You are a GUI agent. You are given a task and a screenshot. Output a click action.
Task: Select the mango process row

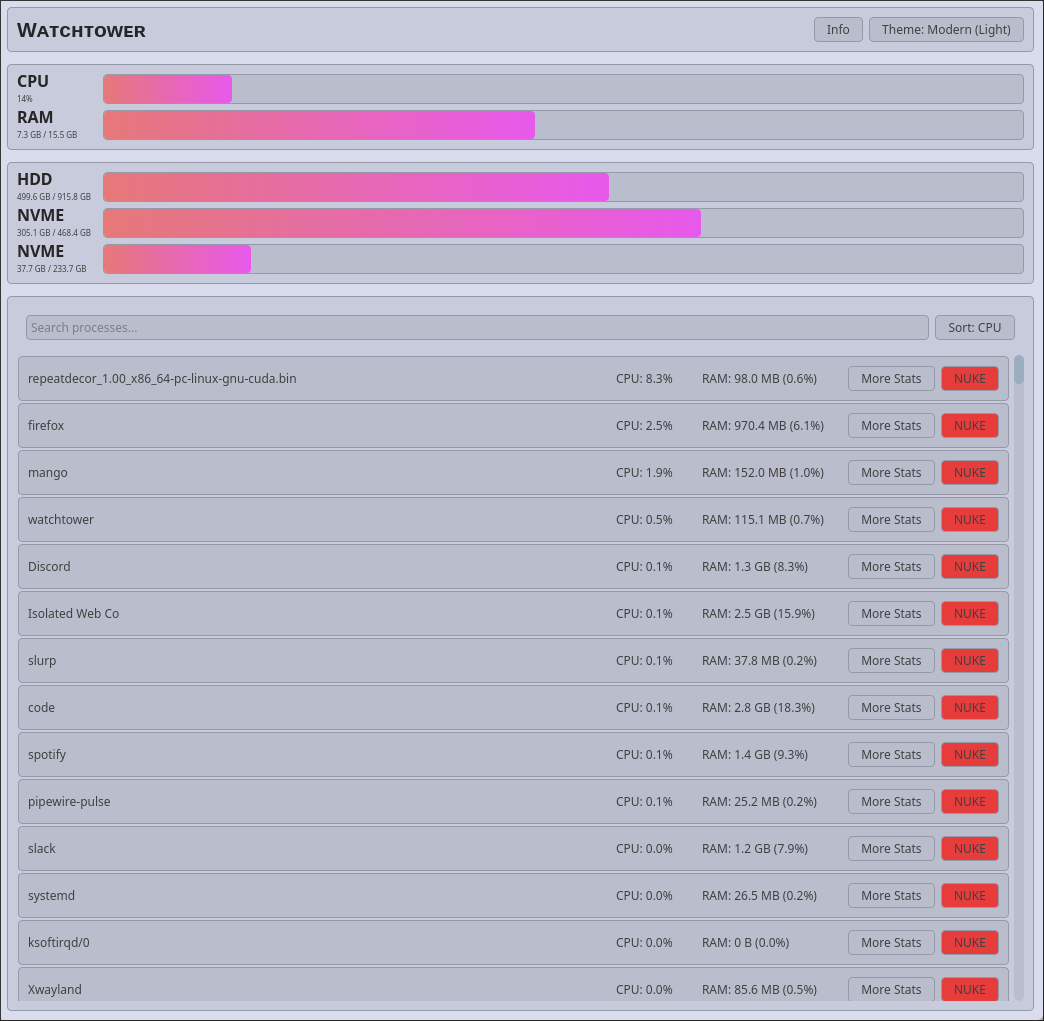pyautogui.click(x=300, y=473)
